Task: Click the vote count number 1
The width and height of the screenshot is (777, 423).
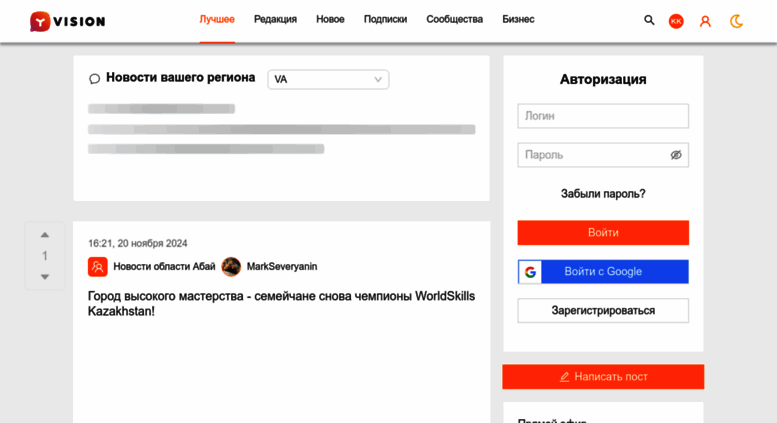Action: coord(45,256)
